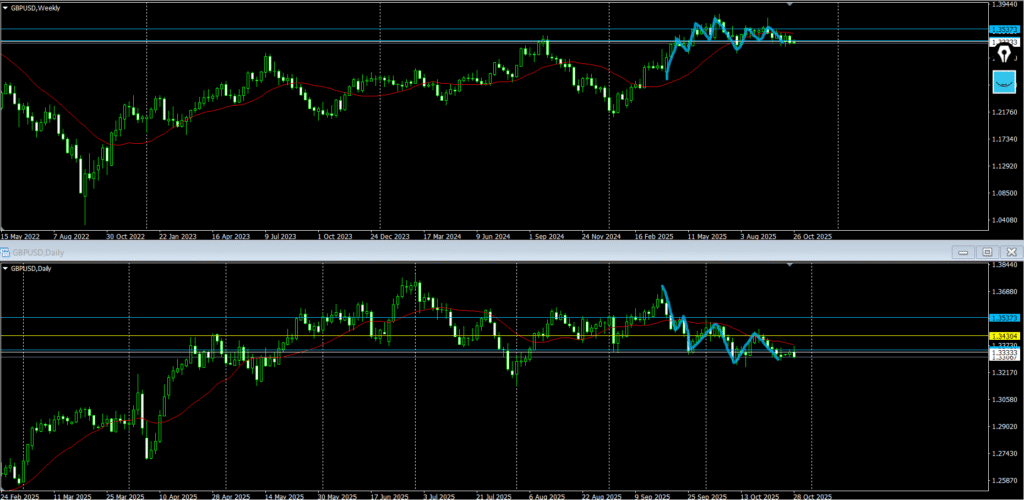The width and height of the screenshot is (1024, 500).
Task: Select the GBPUSD,Daily window title bar
Action: 400,252
